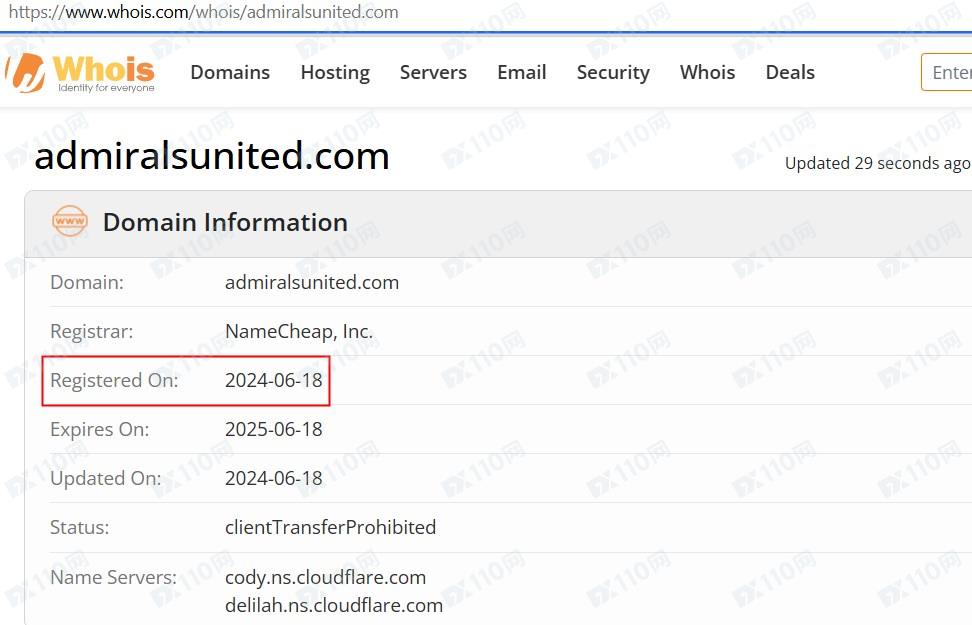The height and width of the screenshot is (625, 972).
Task: Click the cody.ns.cloudflare.com name server
Action: click(x=325, y=577)
